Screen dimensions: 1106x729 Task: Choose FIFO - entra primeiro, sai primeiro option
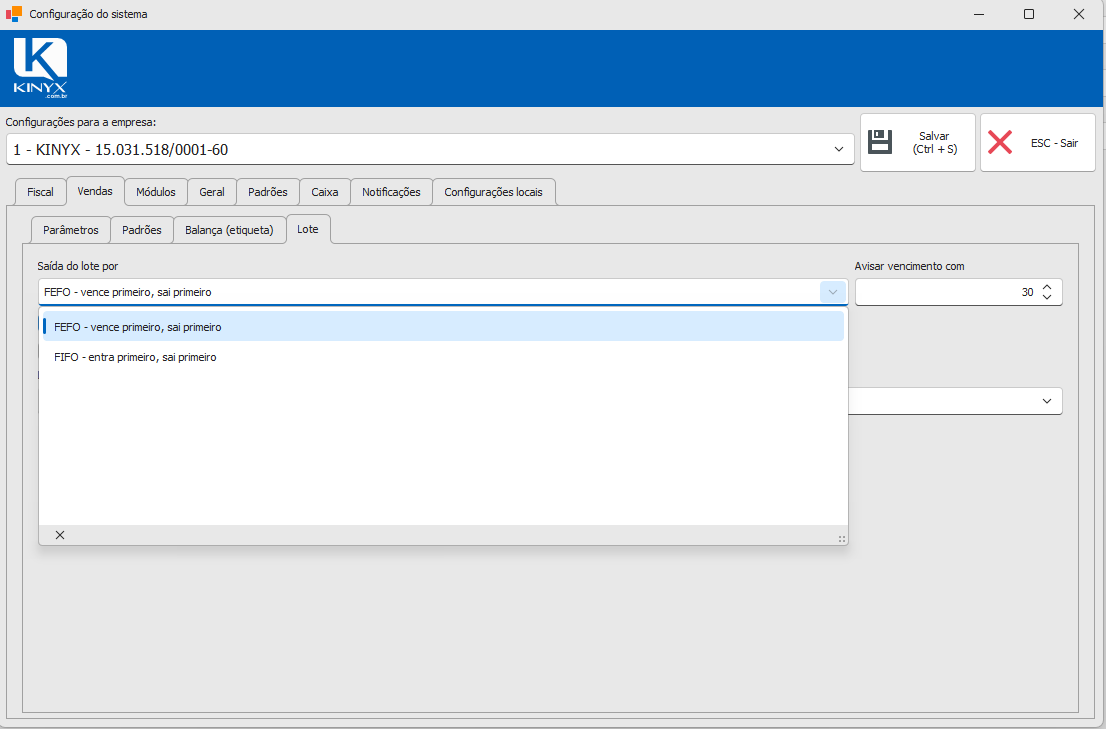pyautogui.click(x=443, y=357)
